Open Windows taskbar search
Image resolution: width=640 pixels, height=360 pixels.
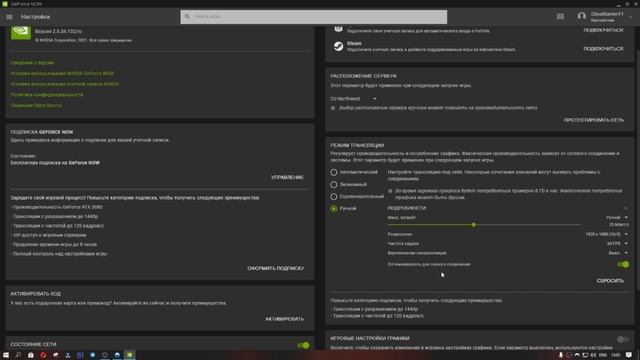18,355
